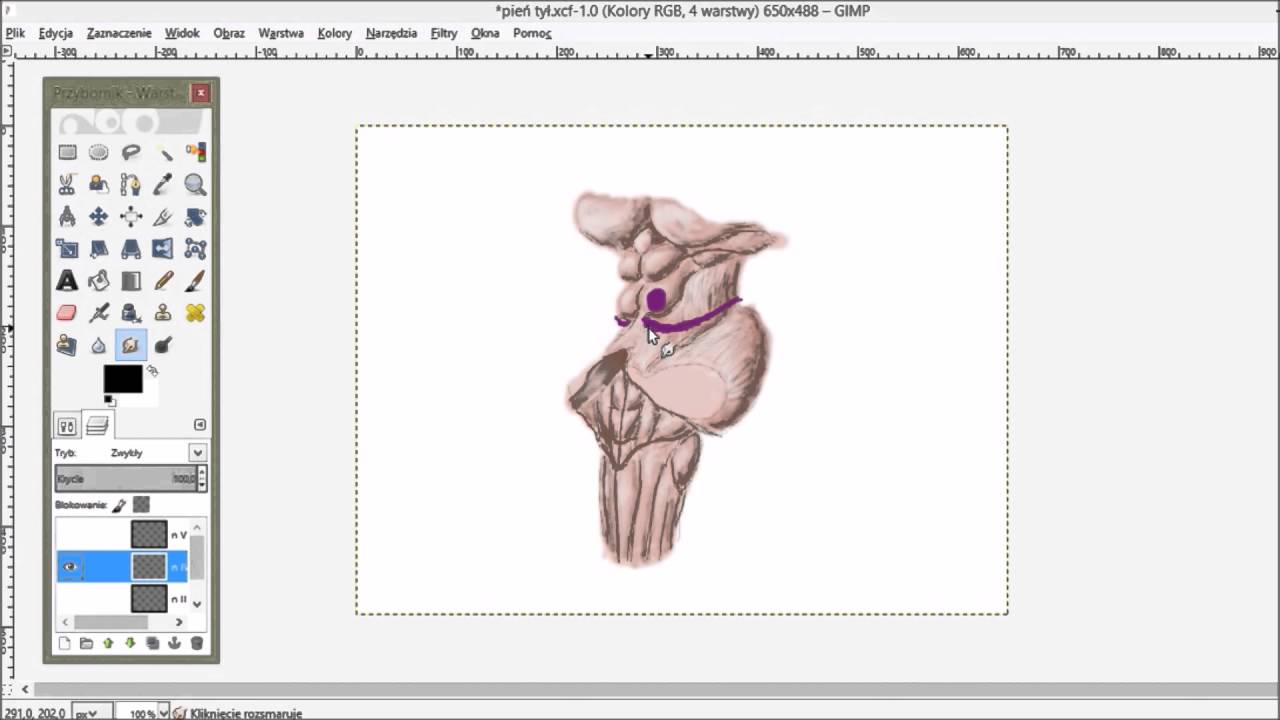Create a new layer group folder button
The width and height of the screenshot is (1280, 720).
(86, 643)
